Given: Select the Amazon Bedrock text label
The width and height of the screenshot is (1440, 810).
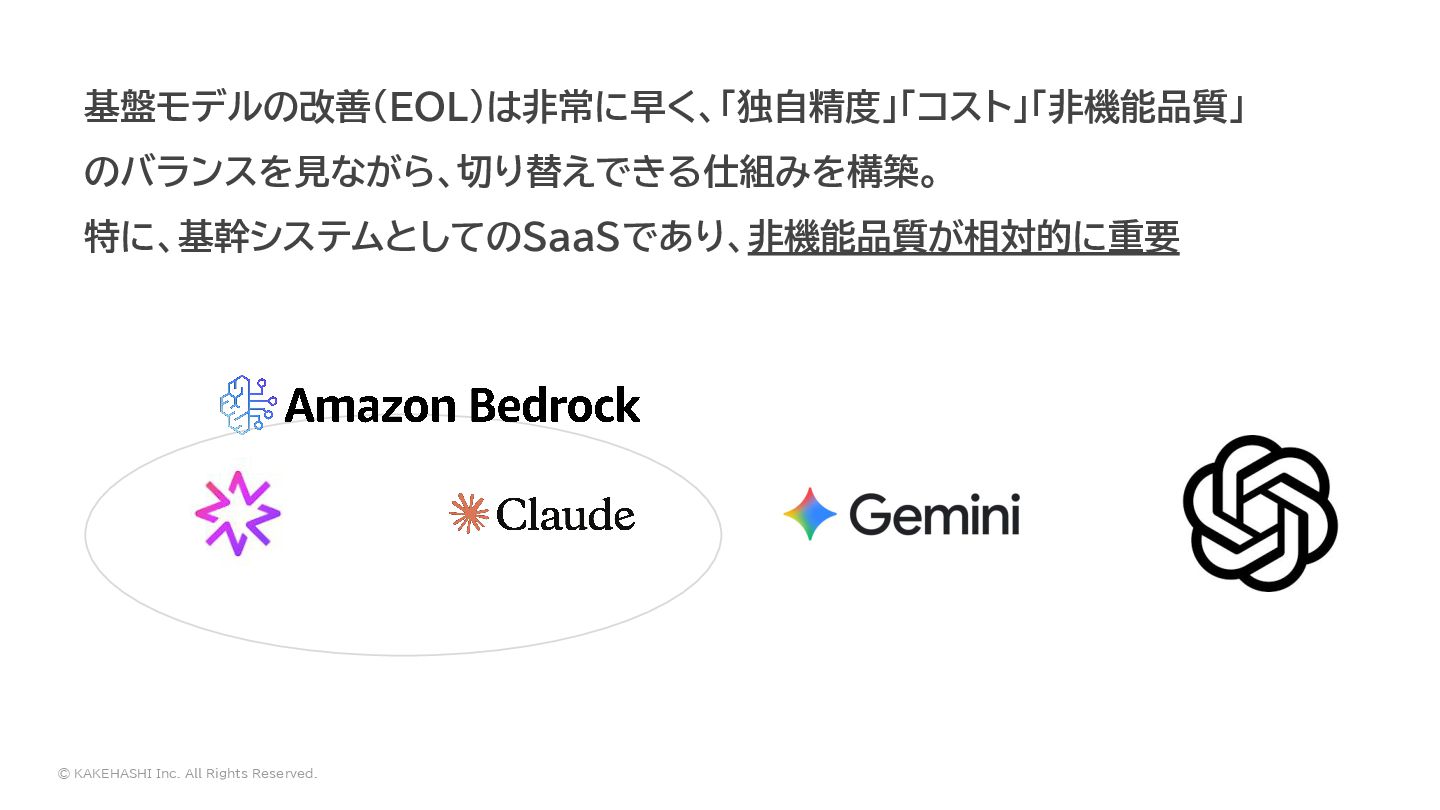Looking at the screenshot, I should 462,405.
